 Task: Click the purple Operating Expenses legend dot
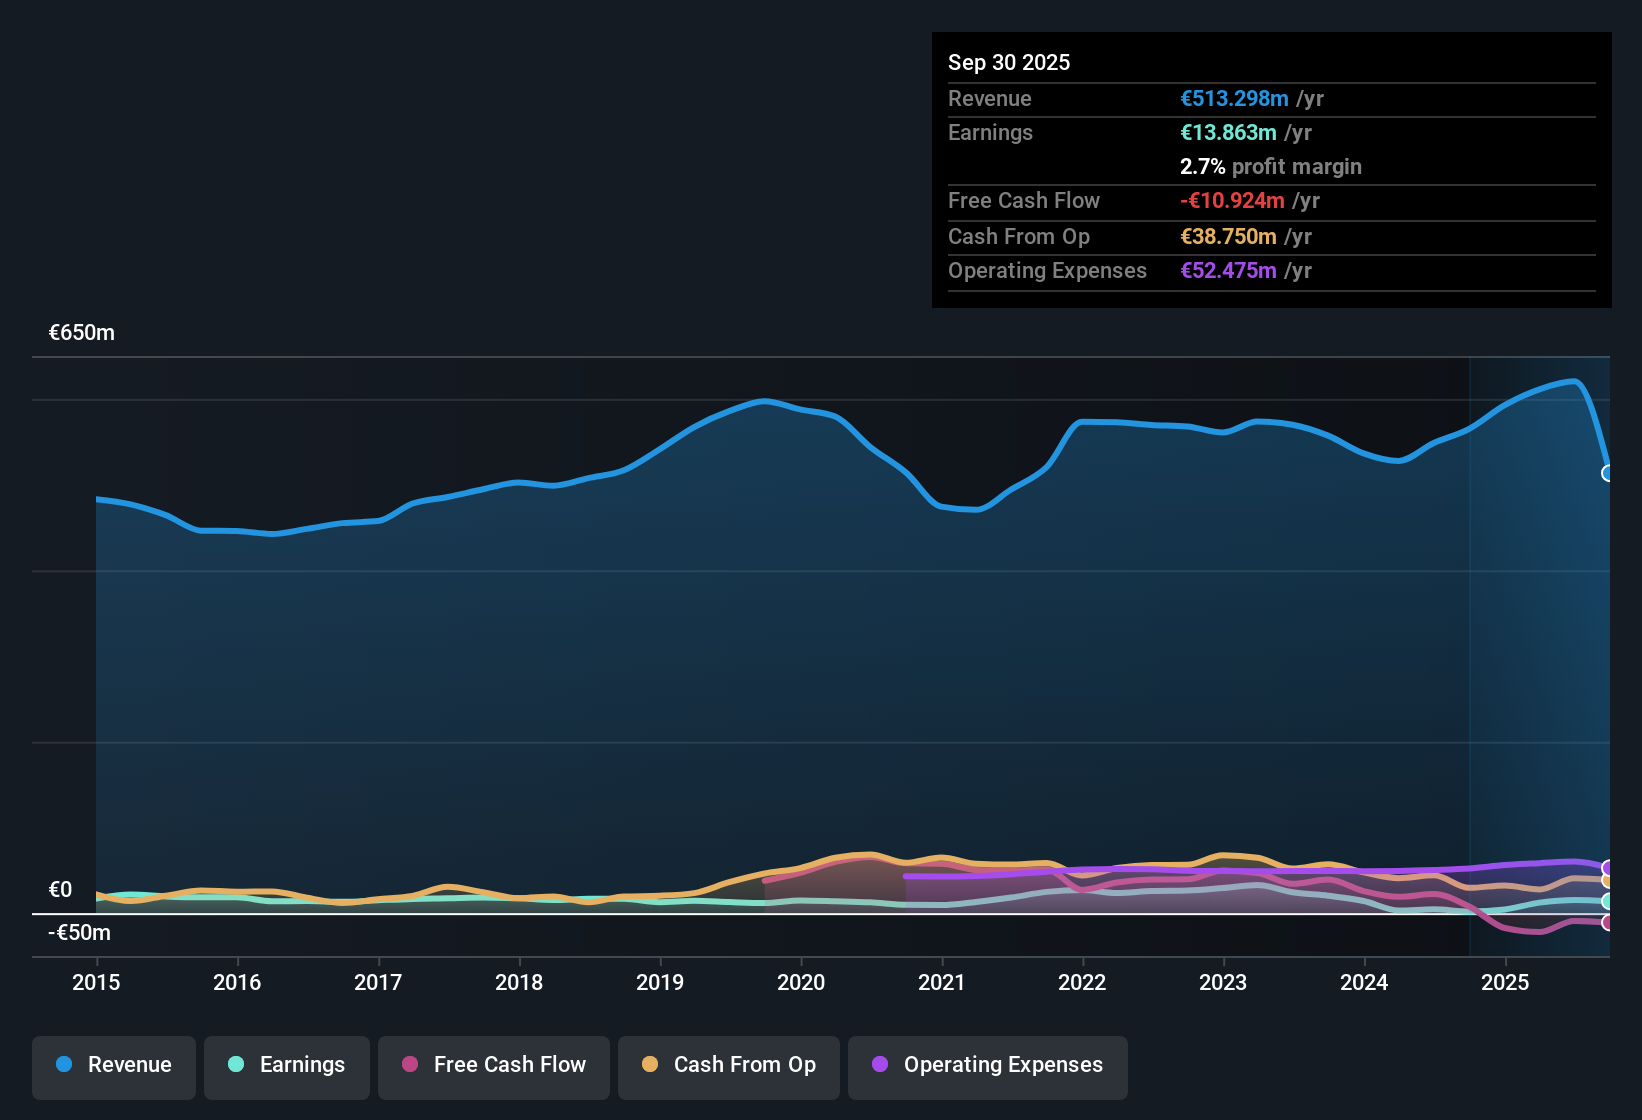click(880, 1065)
